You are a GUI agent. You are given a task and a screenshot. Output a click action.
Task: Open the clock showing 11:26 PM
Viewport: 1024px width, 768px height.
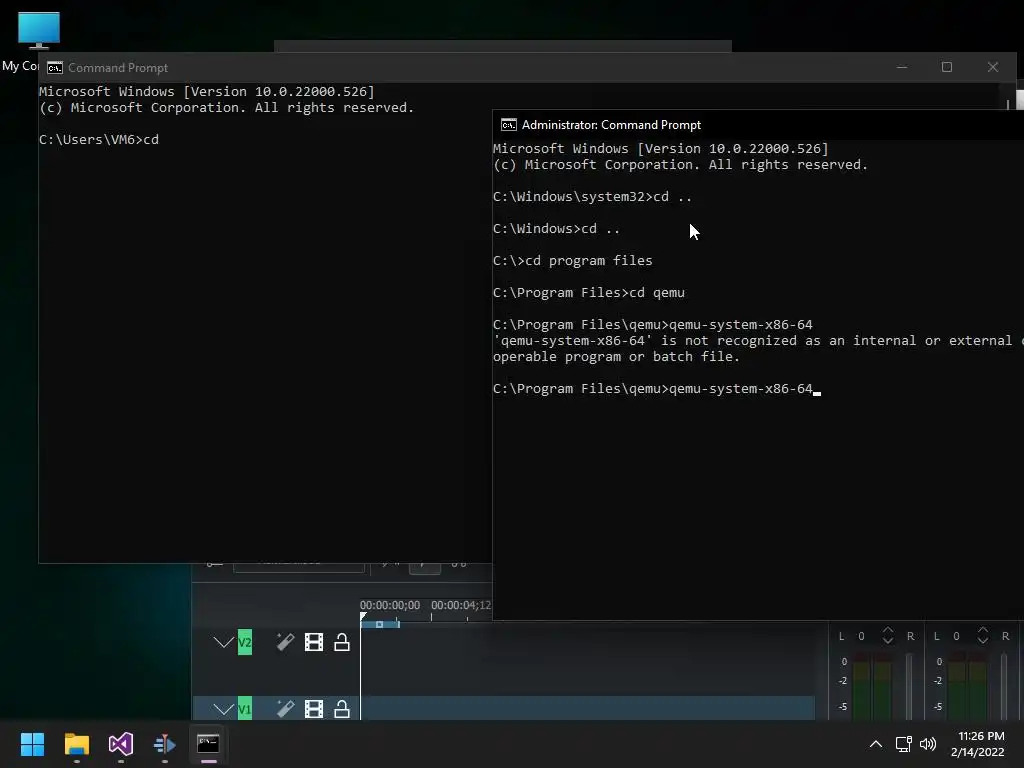978,744
